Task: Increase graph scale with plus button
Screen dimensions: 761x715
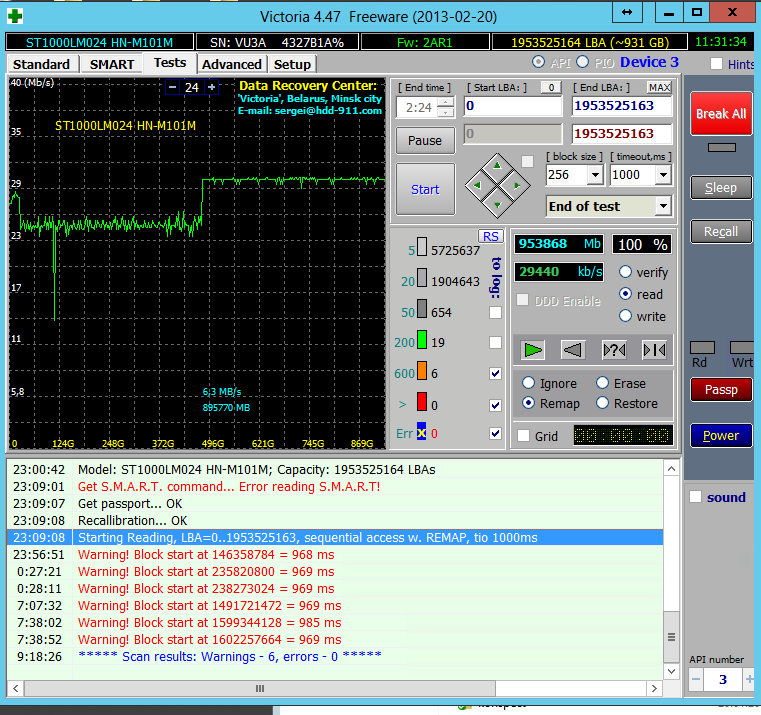Action: point(212,87)
